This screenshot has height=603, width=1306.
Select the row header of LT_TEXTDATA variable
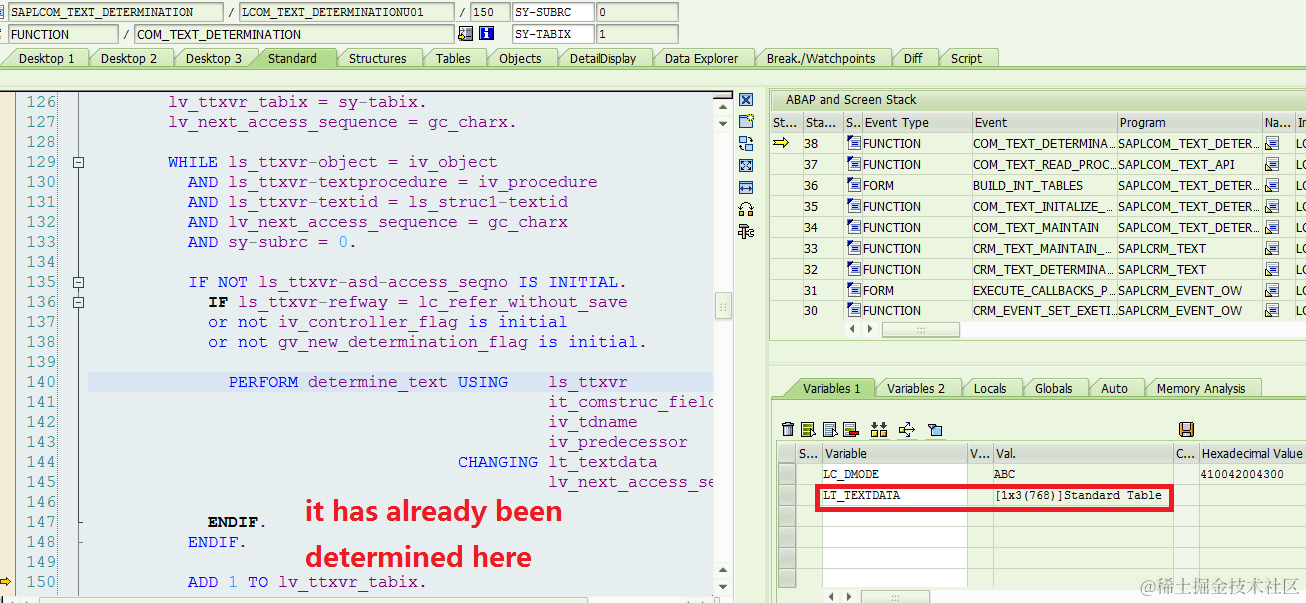(x=787, y=496)
